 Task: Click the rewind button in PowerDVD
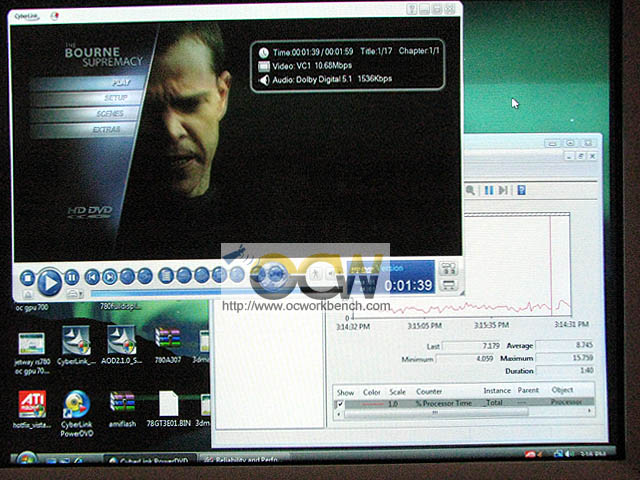[127, 277]
